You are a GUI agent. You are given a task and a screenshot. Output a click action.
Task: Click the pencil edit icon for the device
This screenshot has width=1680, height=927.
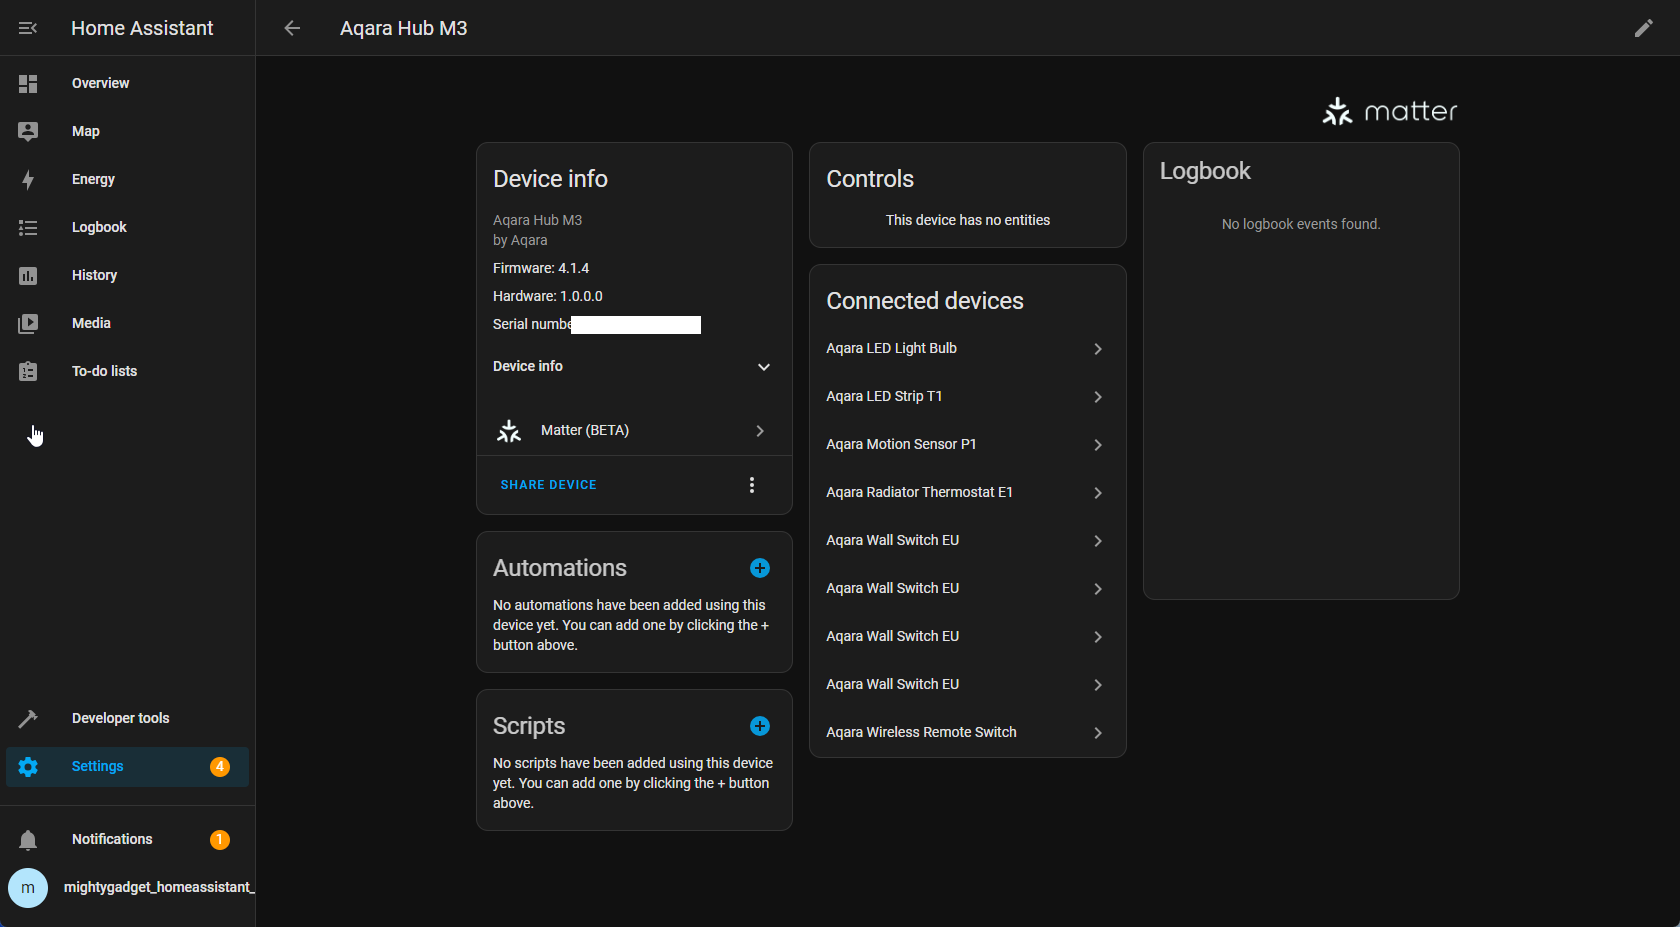1643,28
